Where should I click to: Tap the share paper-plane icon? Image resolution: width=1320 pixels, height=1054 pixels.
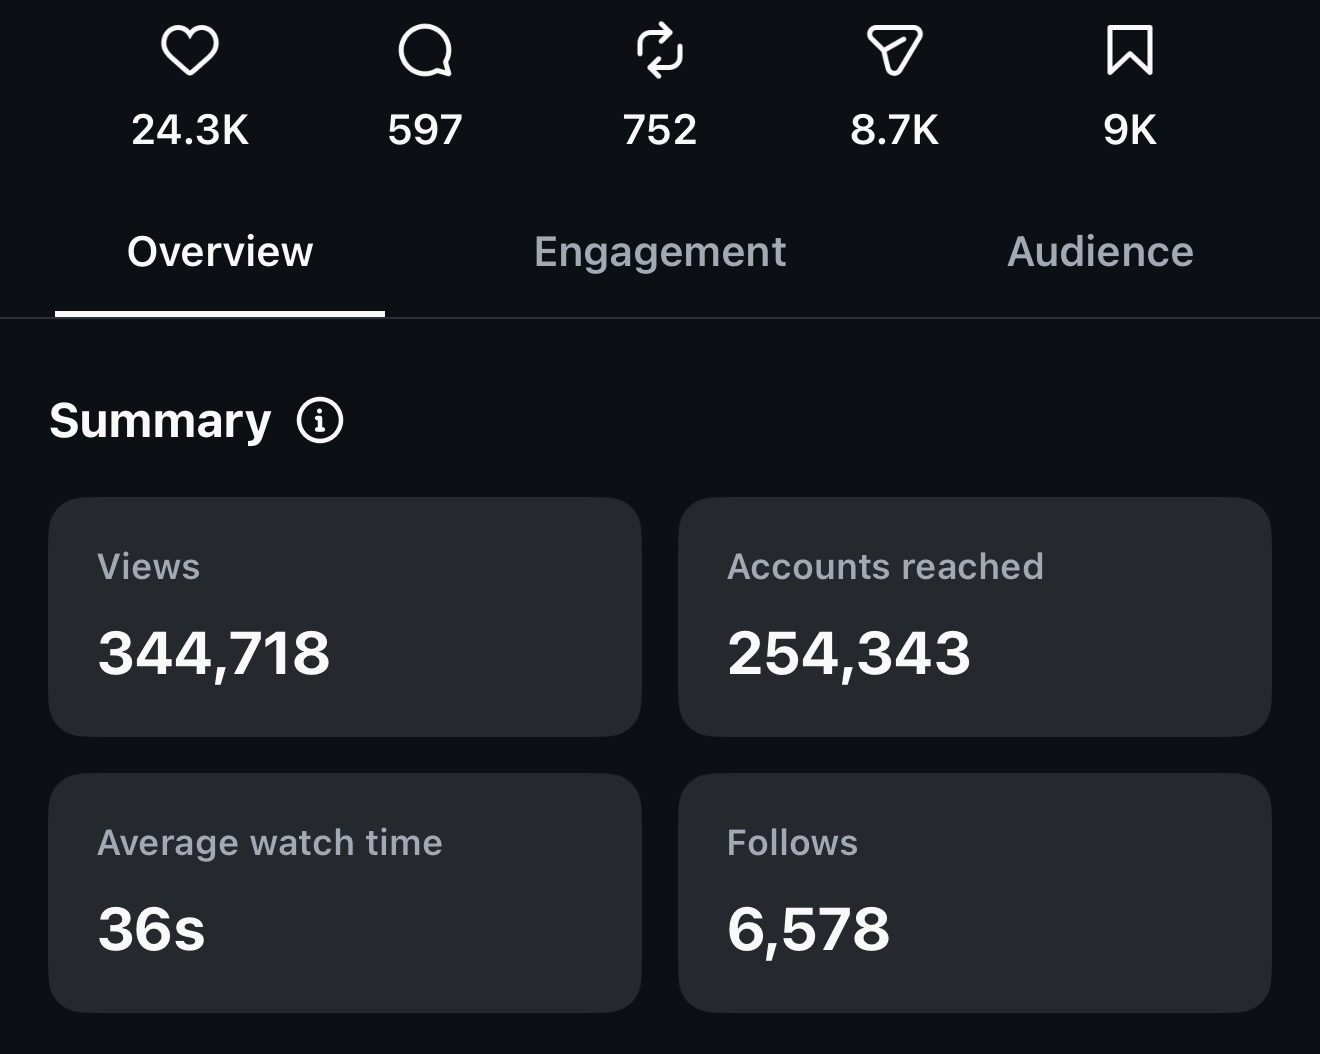pos(894,51)
